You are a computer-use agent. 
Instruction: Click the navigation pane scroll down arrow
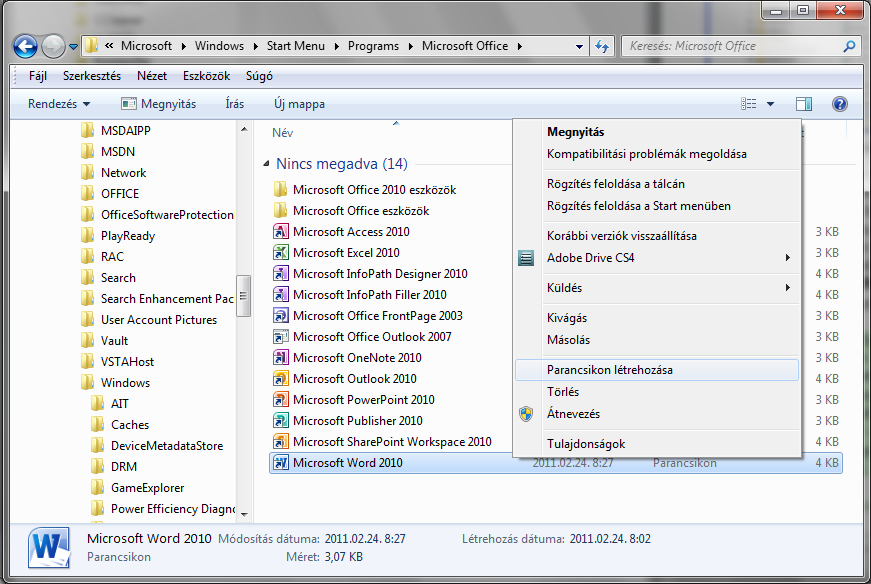pyautogui.click(x=244, y=515)
